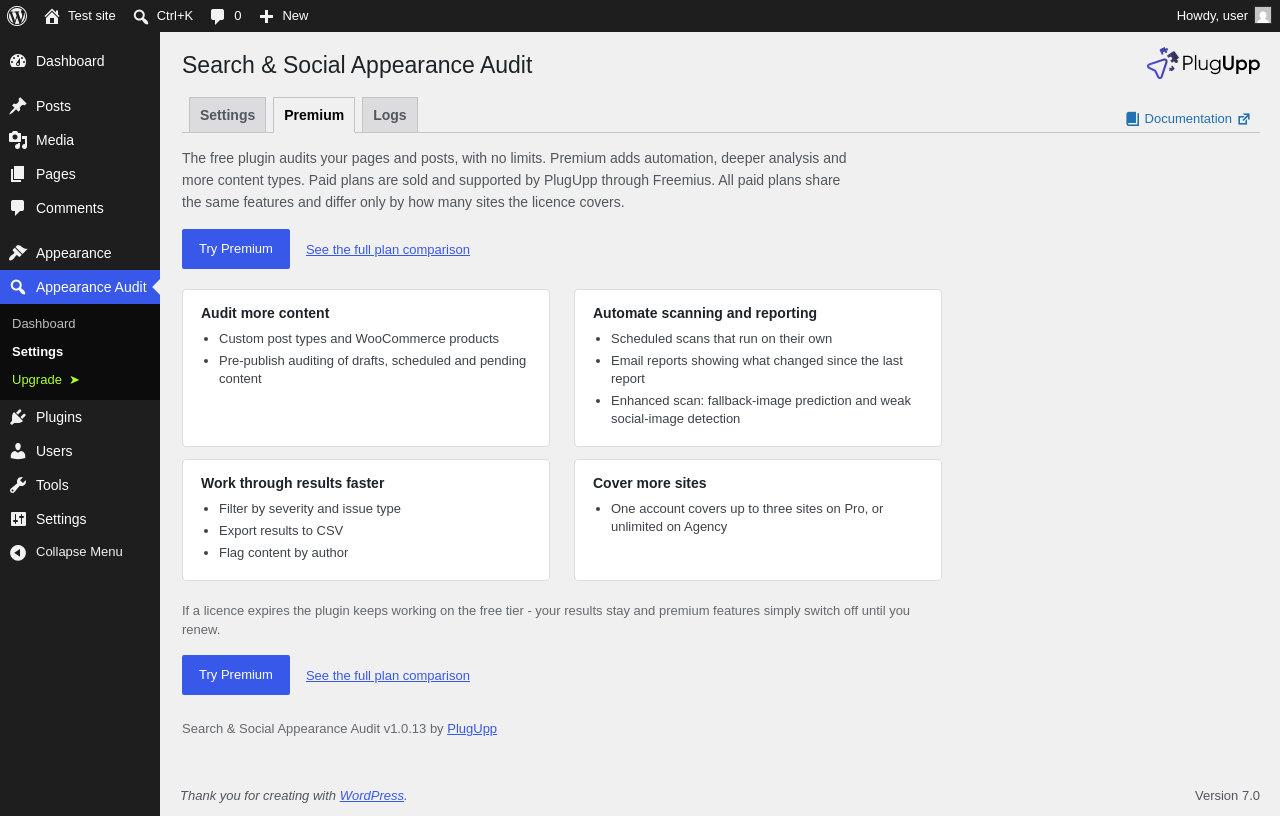This screenshot has width=1280, height=816.
Task: Click Flag content by author item
Action: 284,553
